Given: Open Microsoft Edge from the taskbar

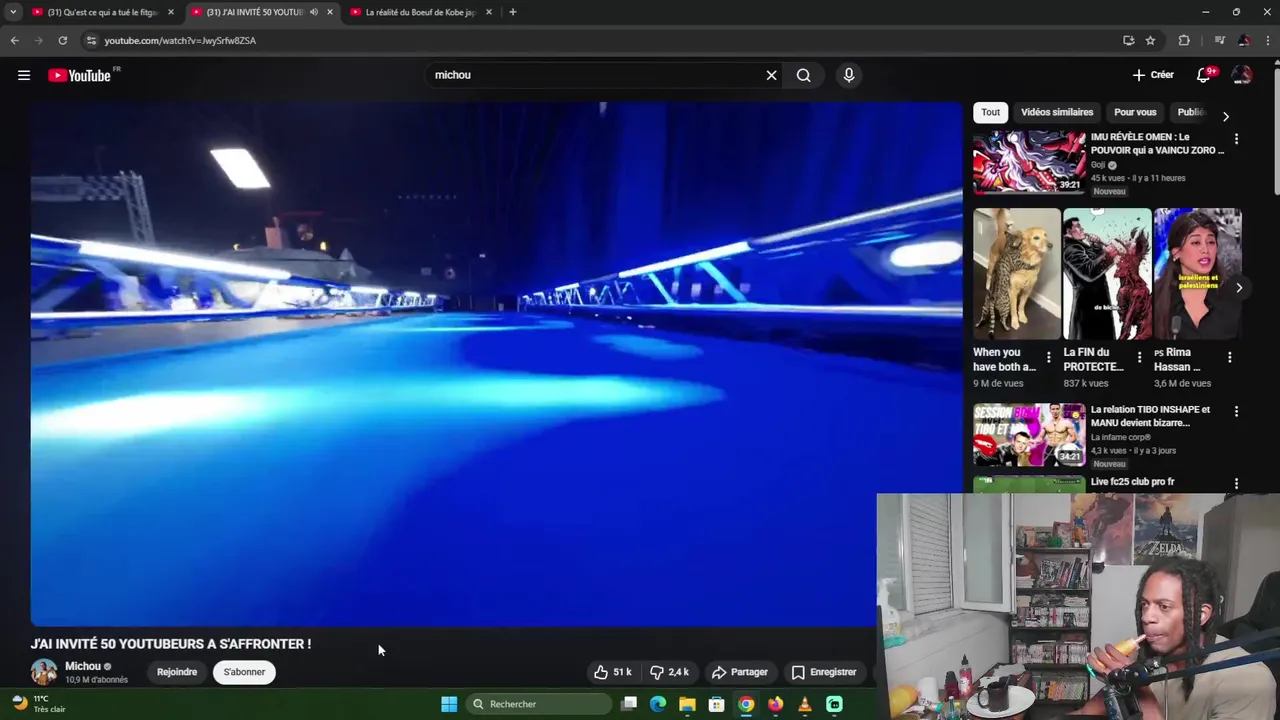Looking at the screenshot, I should click(x=658, y=704).
